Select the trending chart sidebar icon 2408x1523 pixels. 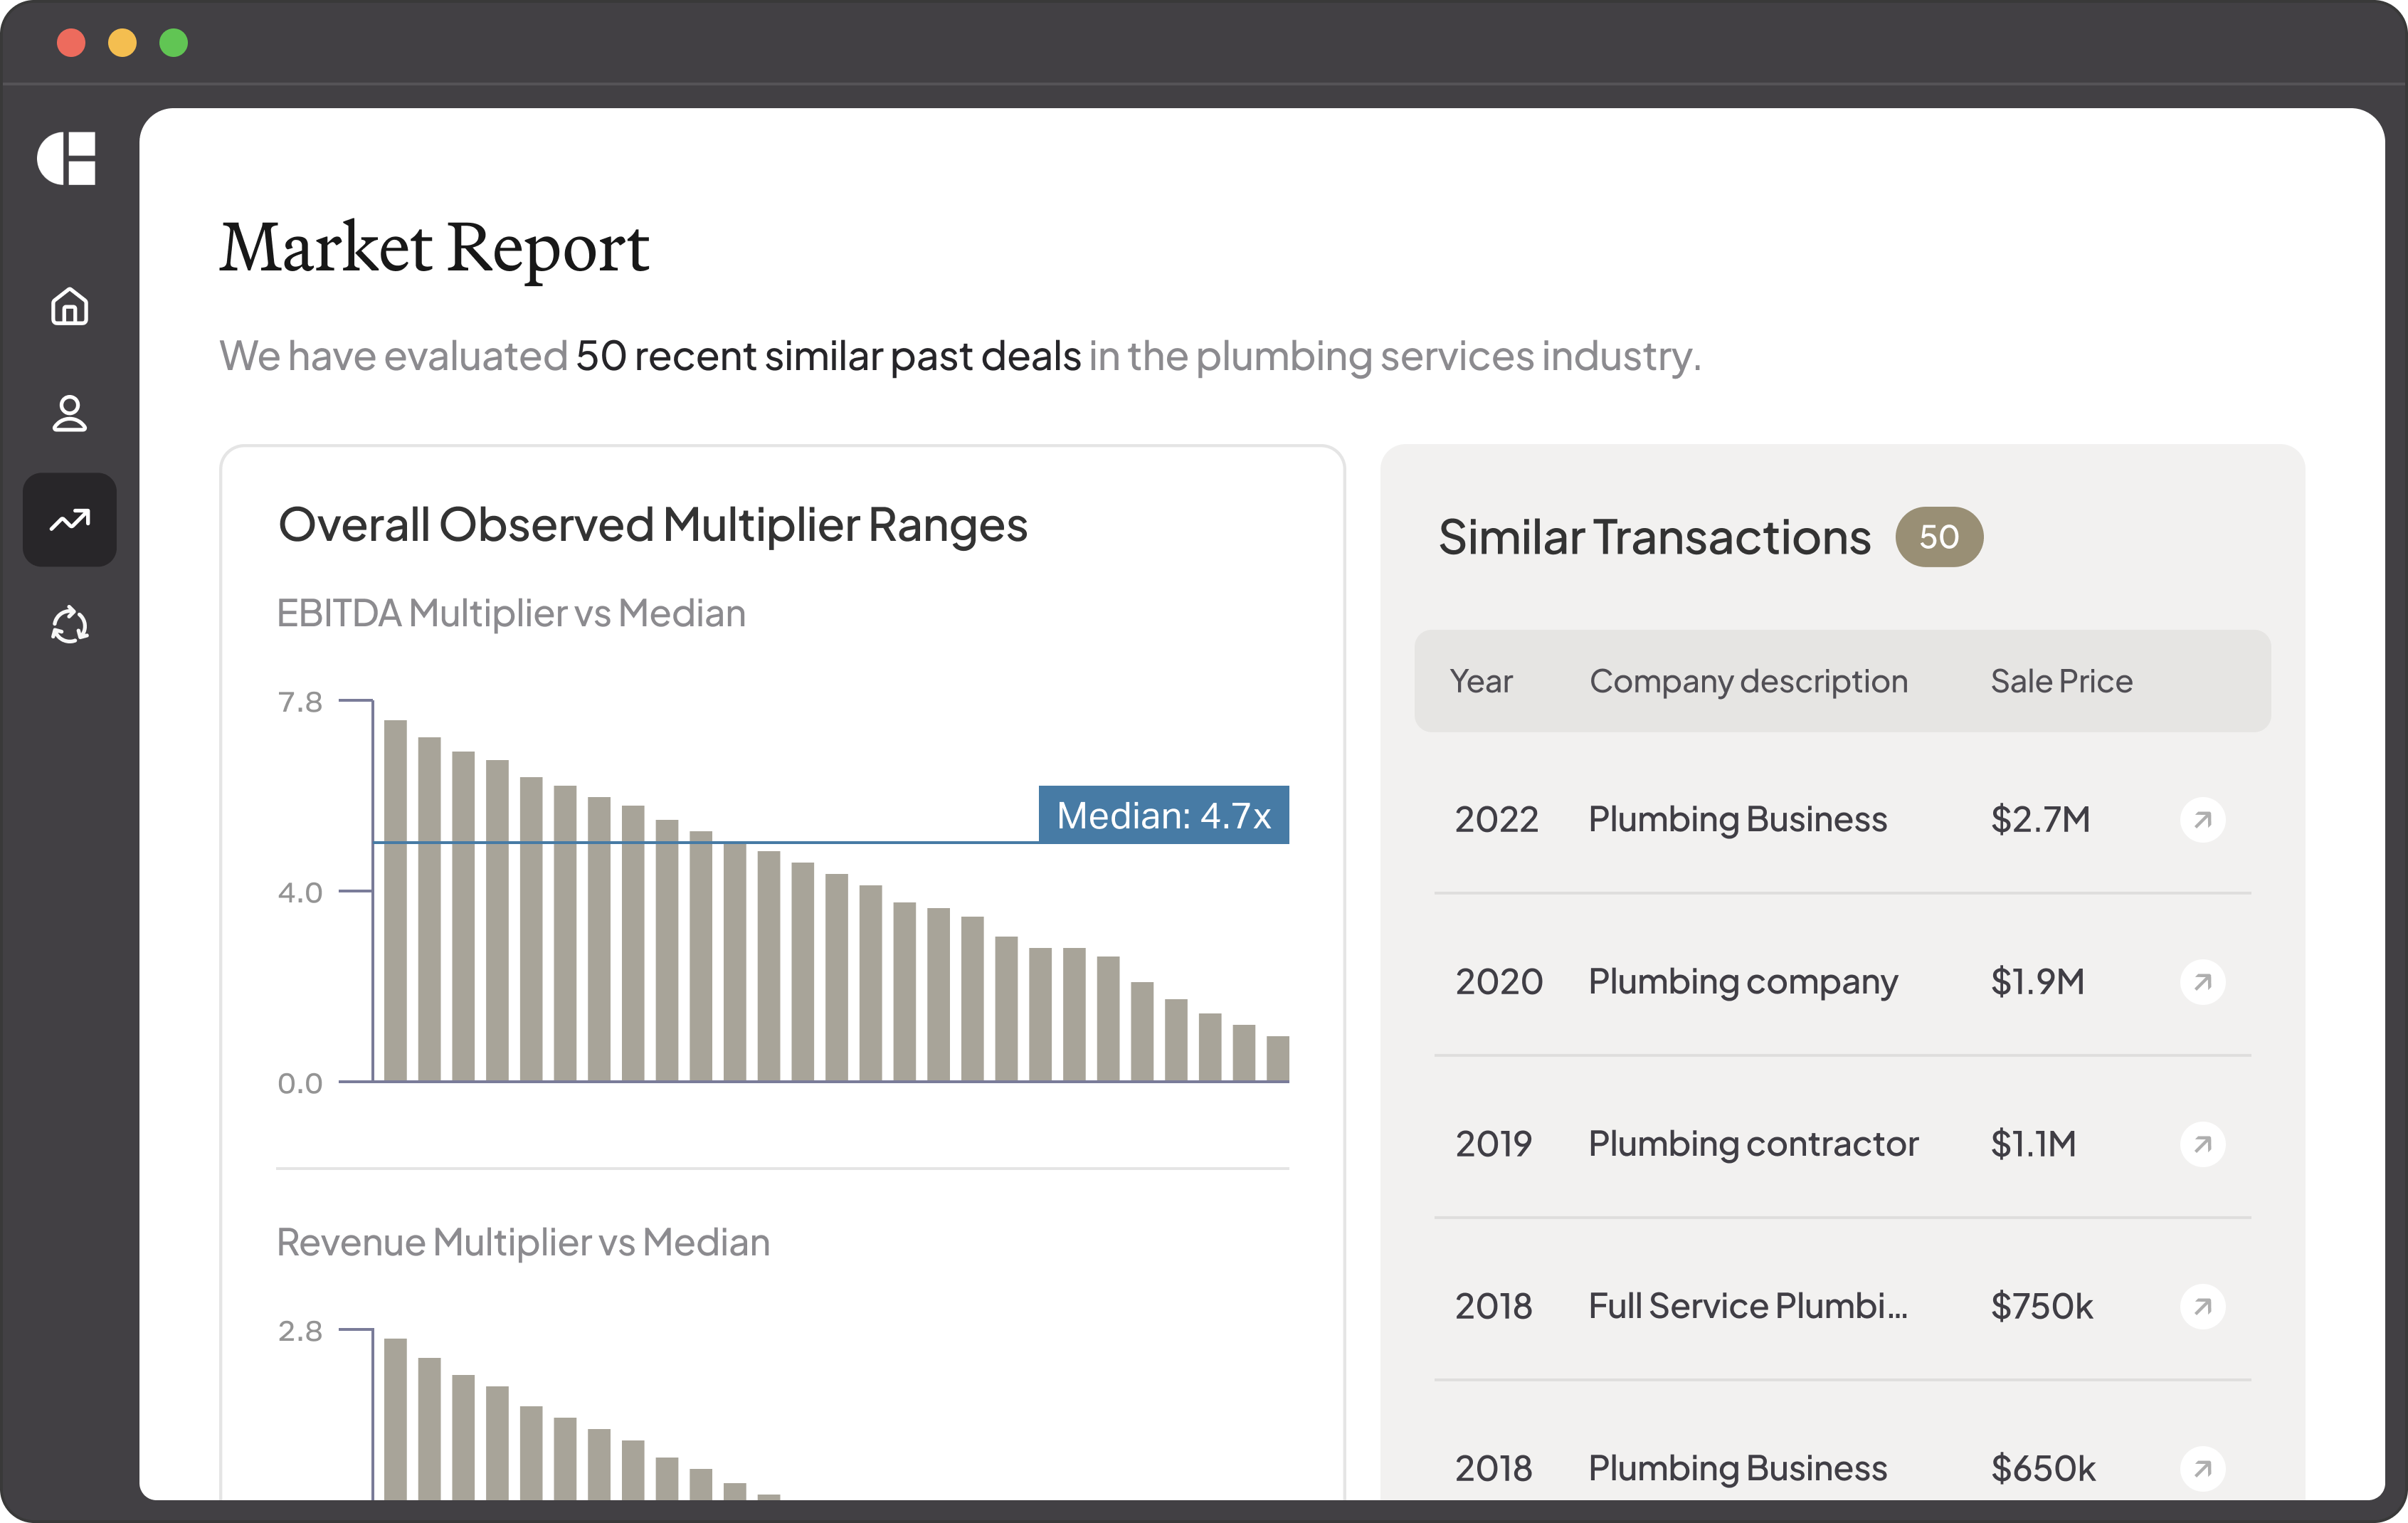click(69, 520)
